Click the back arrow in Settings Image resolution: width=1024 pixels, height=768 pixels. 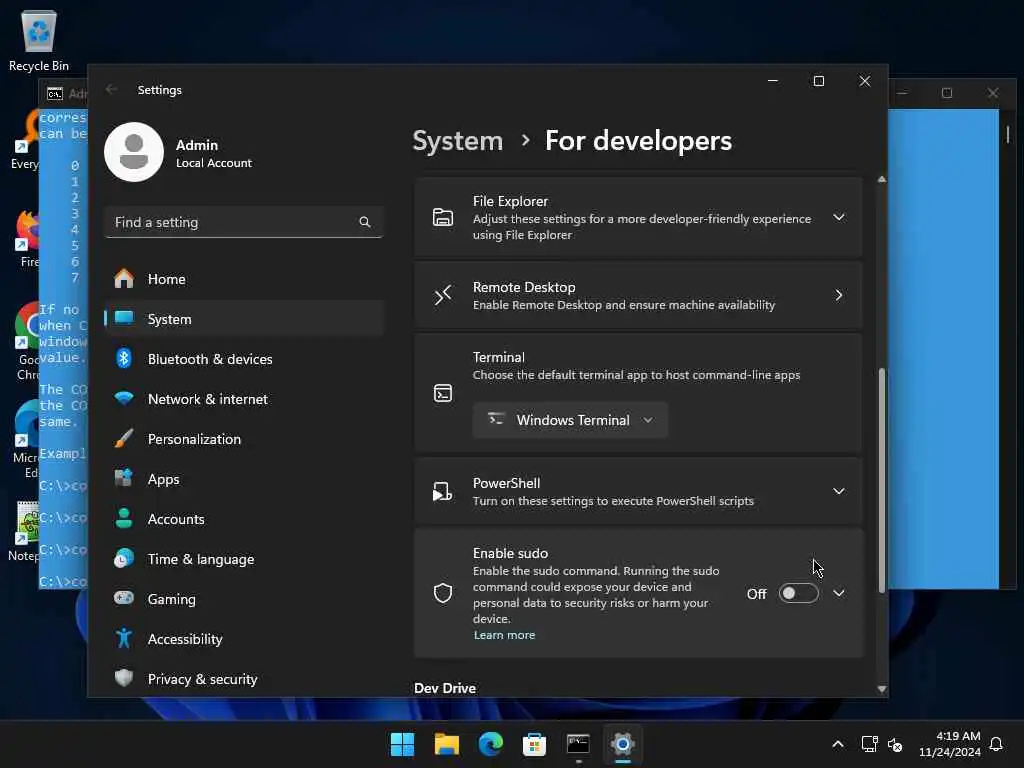pyautogui.click(x=112, y=89)
